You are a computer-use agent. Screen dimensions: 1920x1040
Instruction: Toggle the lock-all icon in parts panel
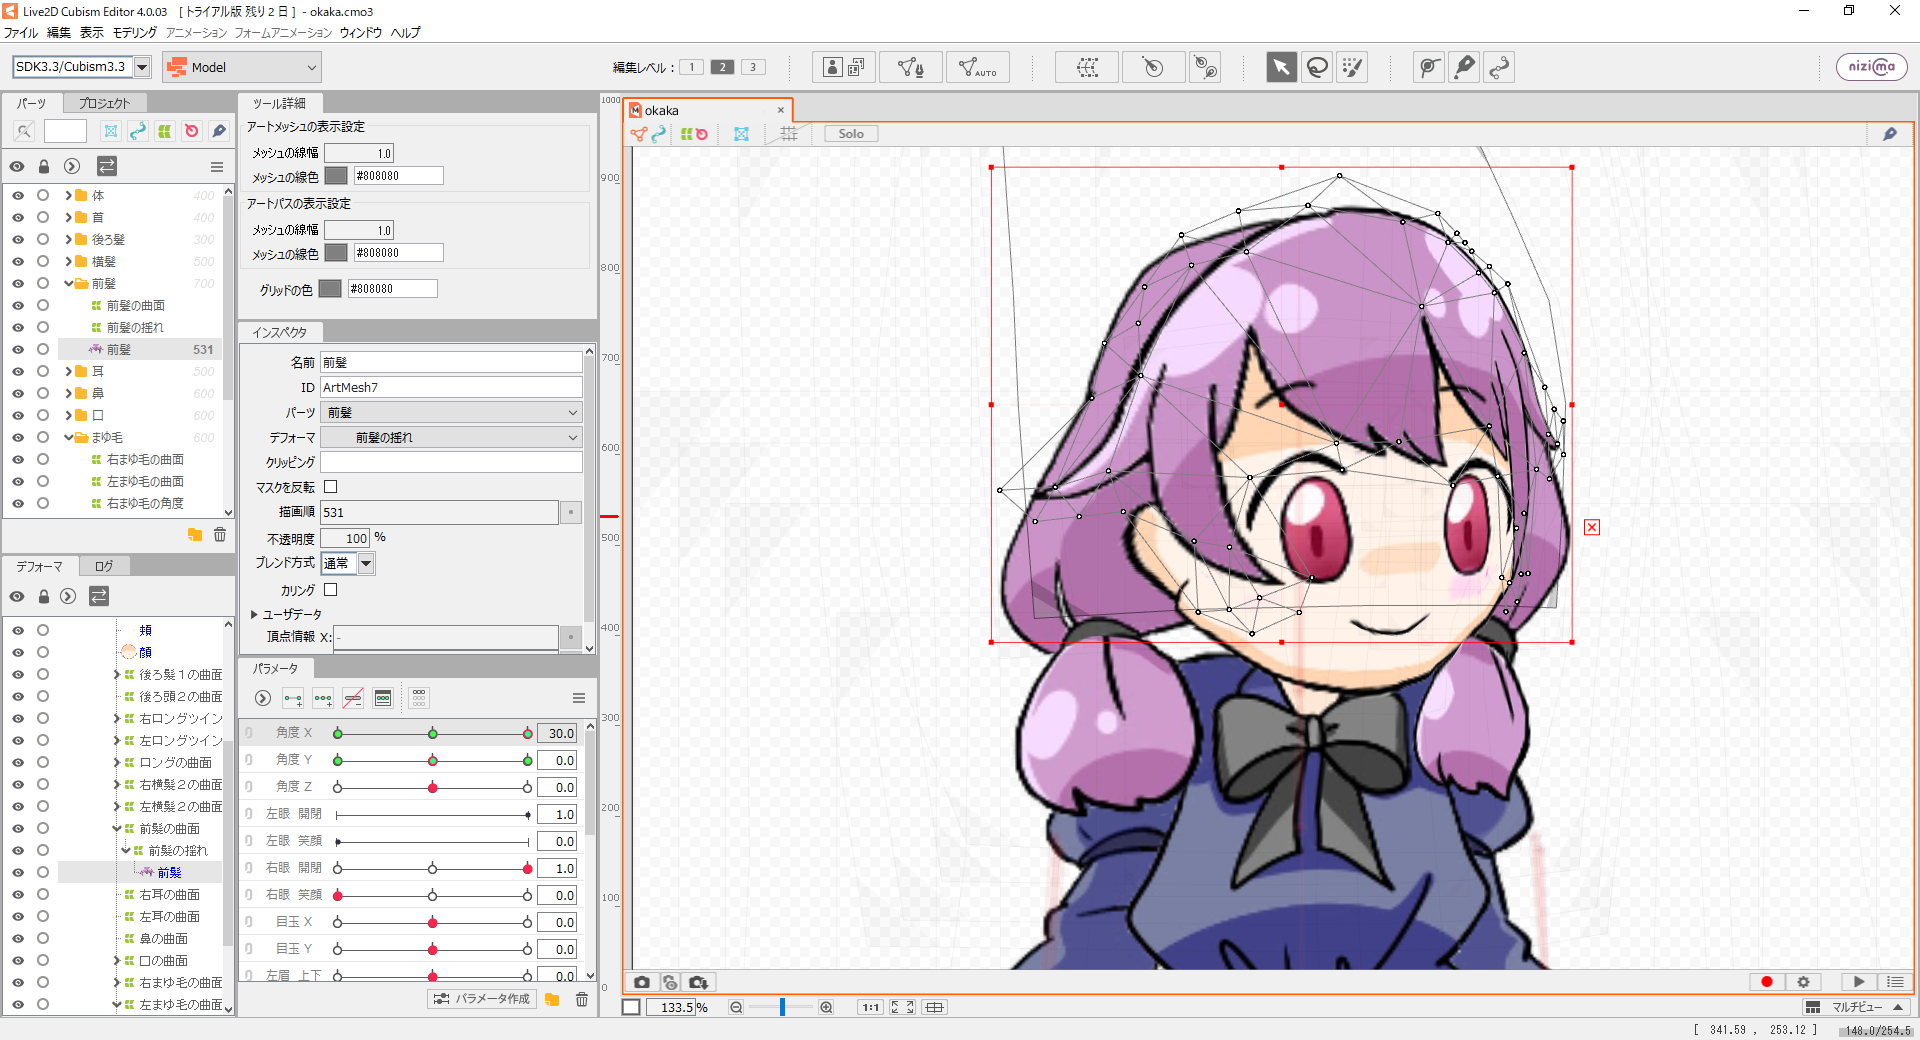tap(44, 166)
